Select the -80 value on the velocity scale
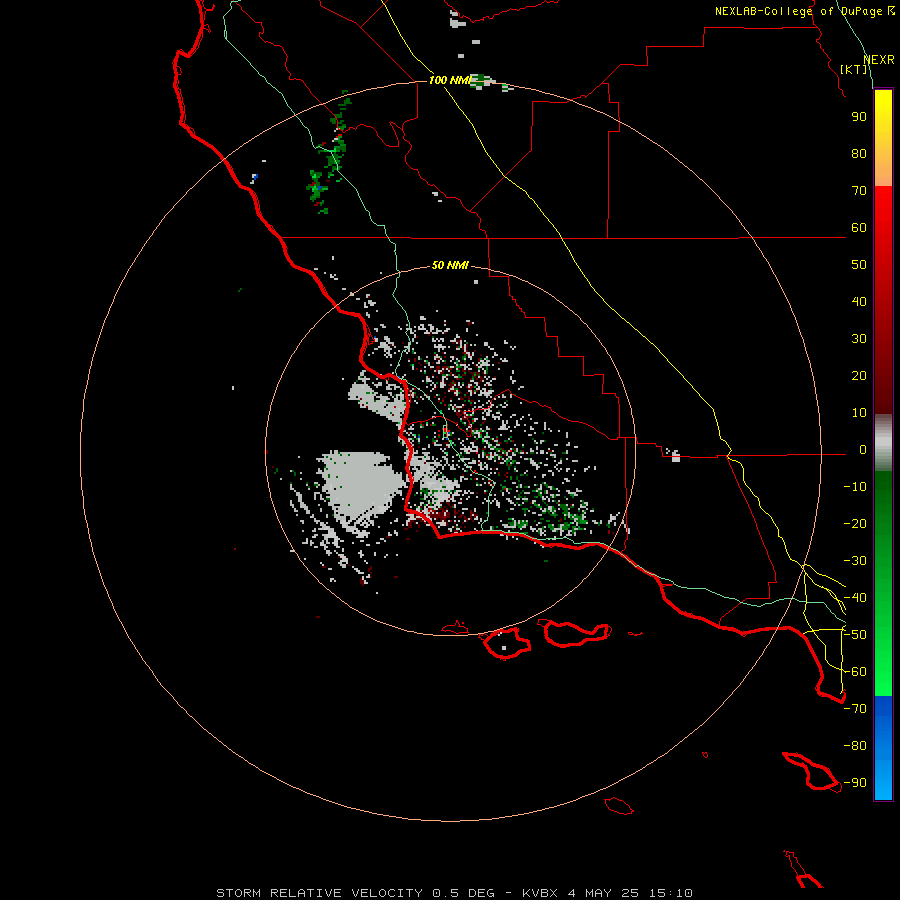The image size is (900, 900). point(855,746)
